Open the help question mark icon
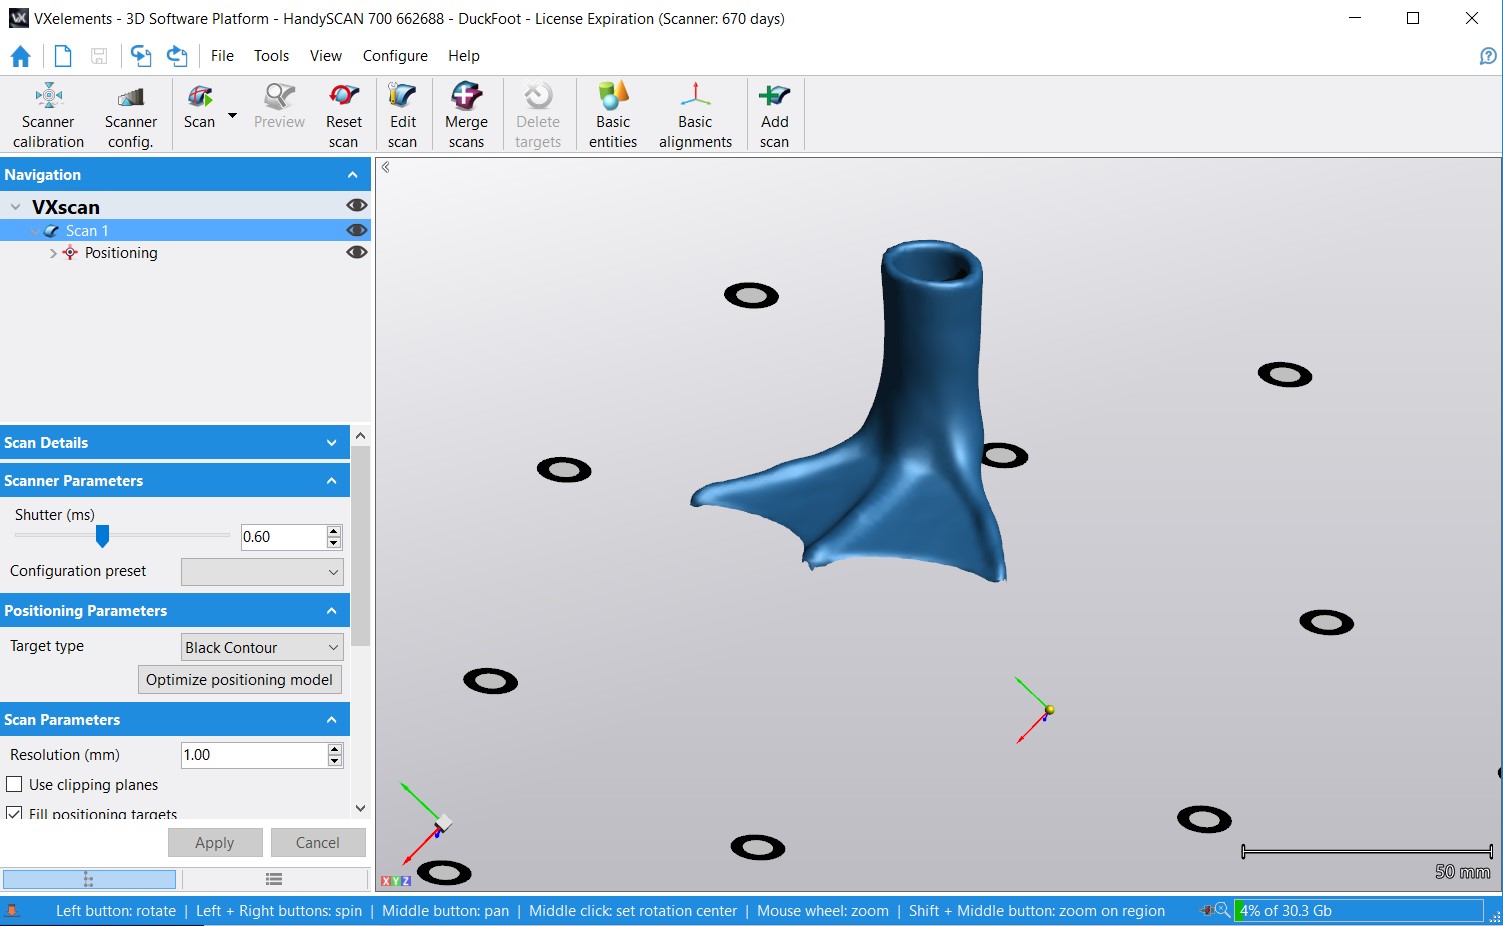 [1488, 56]
